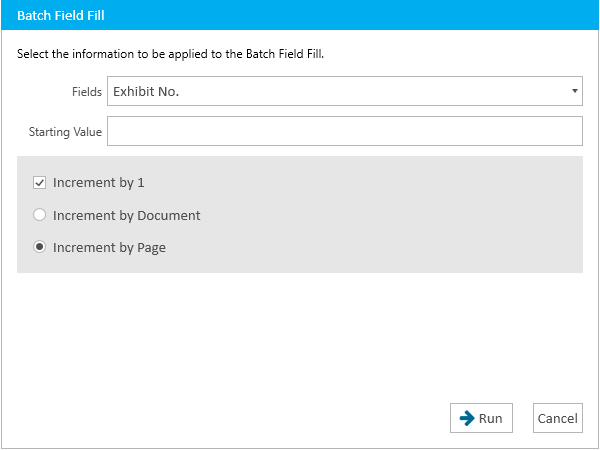Expand the Exhibit No. combo box
This screenshot has height=450, width=600.
(345, 91)
